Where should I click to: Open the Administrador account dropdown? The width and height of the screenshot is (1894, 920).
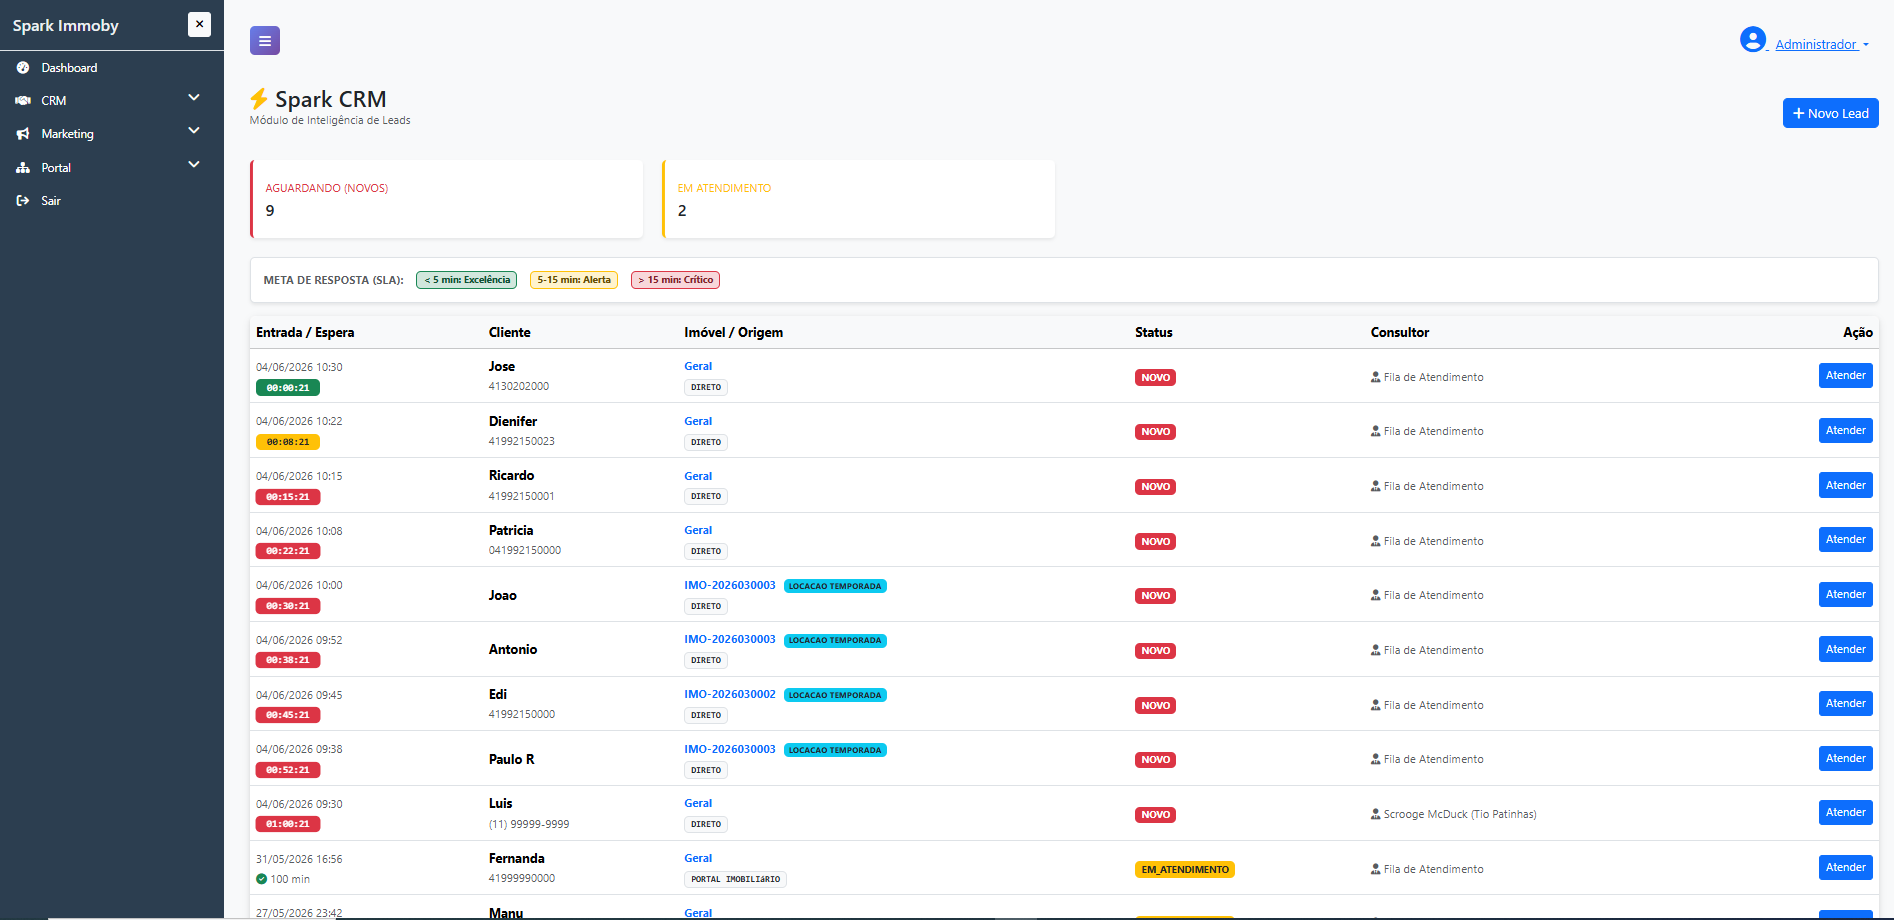coord(1821,44)
